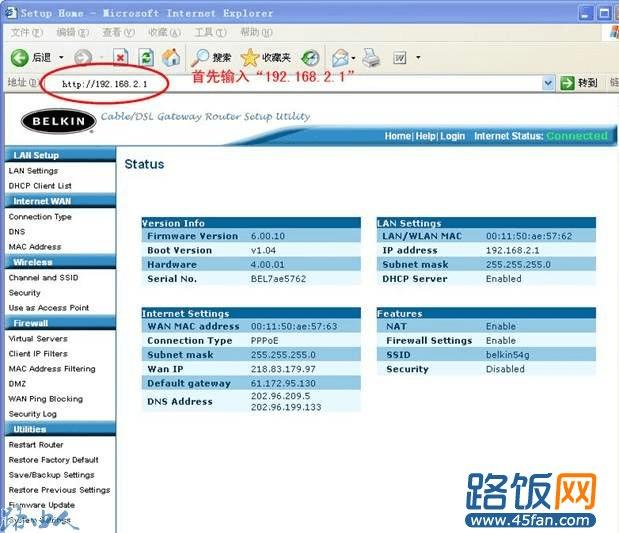Open the 工具(T) menu
Screen dimensions: 619x533
click(x=210, y=32)
